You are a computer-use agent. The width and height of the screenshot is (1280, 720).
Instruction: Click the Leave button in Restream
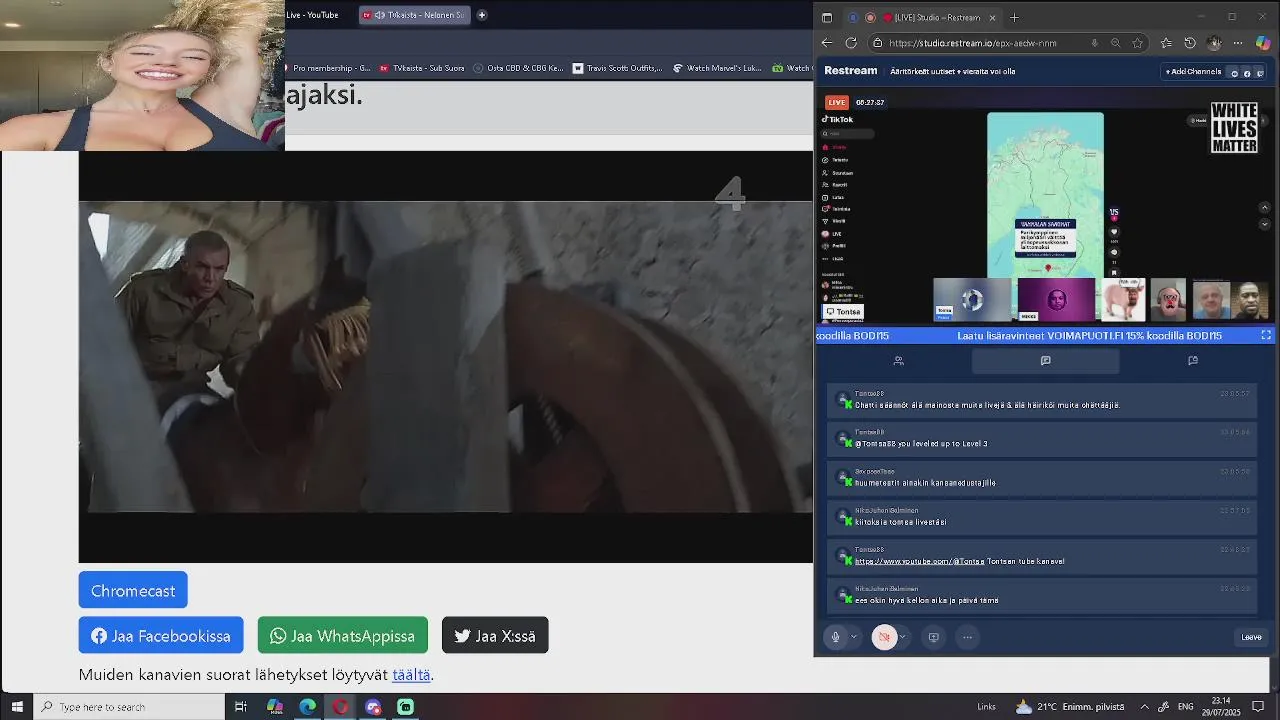pyautogui.click(x=1251, y=637)
